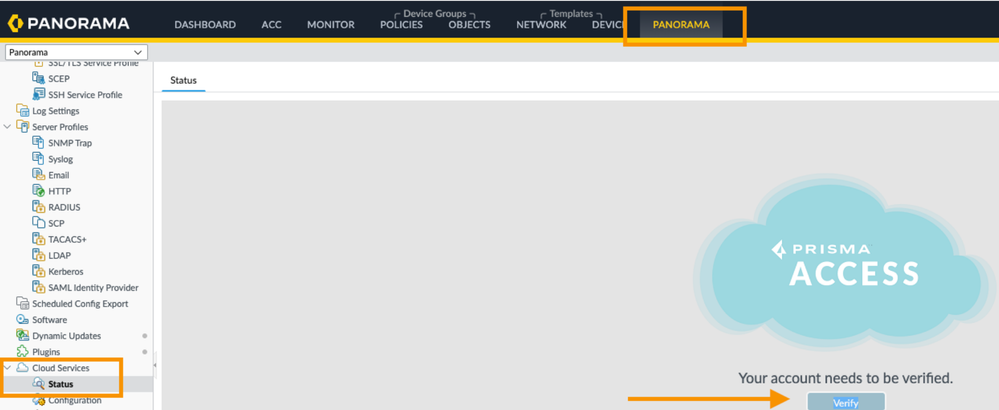Open SNMP Trap profile

tap(70, 143)
